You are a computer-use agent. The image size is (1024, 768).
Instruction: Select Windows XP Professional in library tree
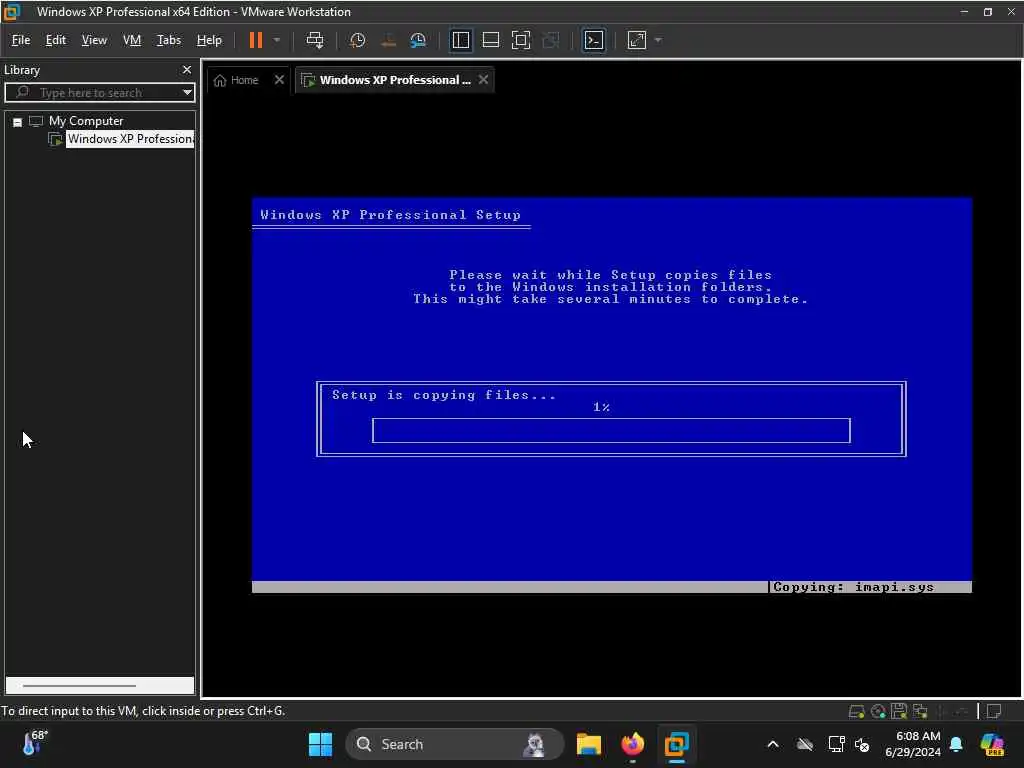[x=129, y=139]
